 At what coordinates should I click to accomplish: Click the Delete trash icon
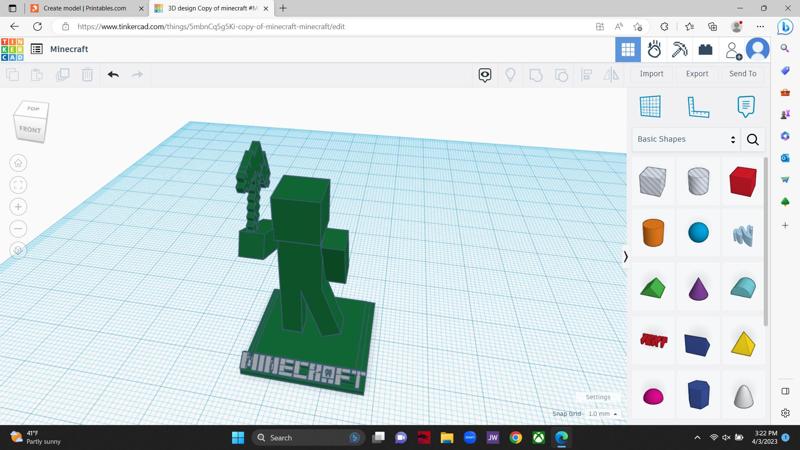(x=87, y=75)
